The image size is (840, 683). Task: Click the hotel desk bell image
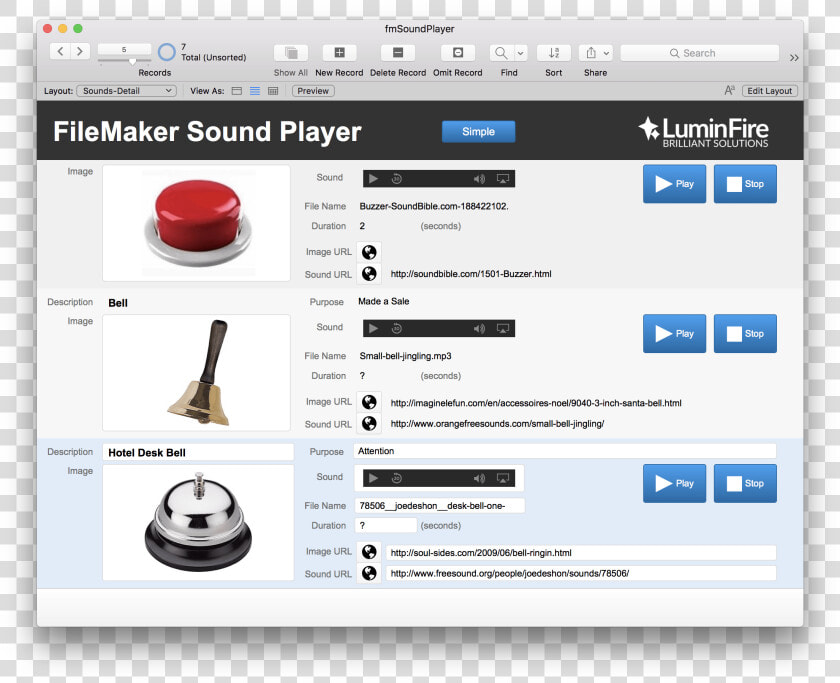pyautogui.click(x=198, y=522)
